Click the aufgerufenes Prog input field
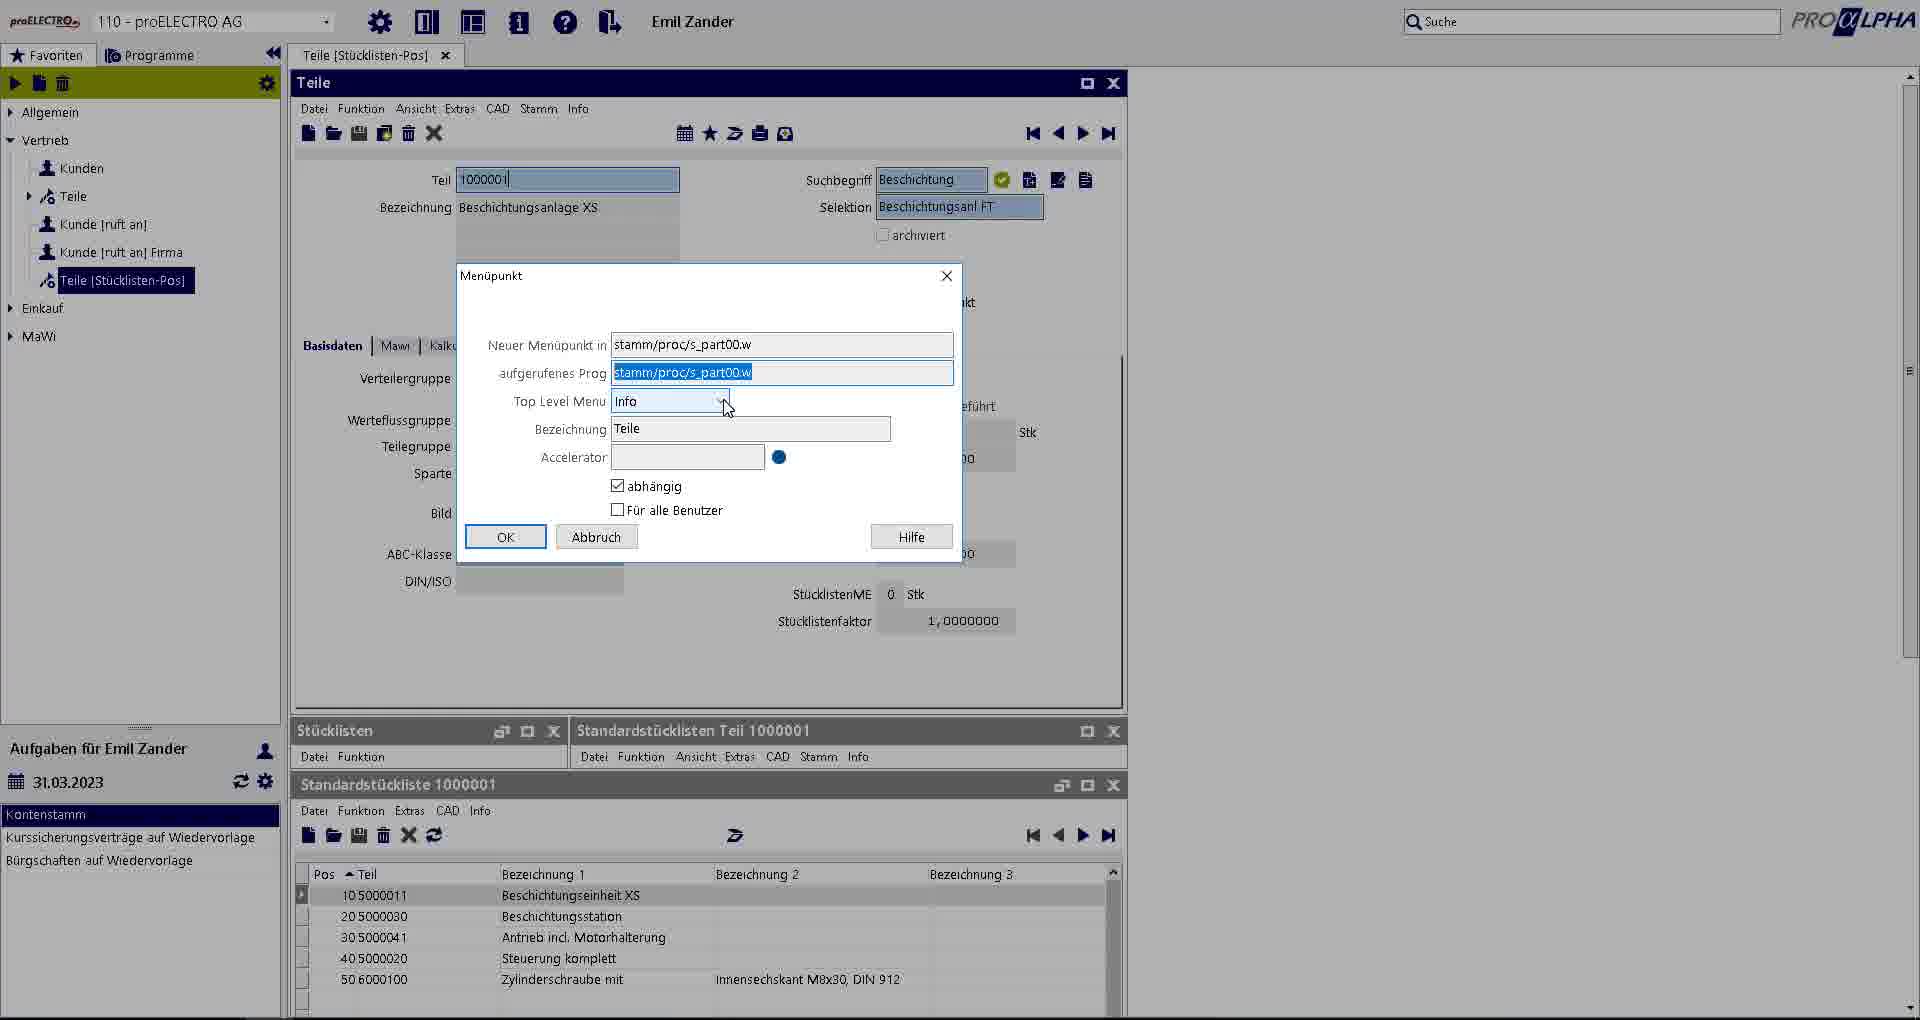This screenshot has height=1020, width=1920. click(782, 373)
